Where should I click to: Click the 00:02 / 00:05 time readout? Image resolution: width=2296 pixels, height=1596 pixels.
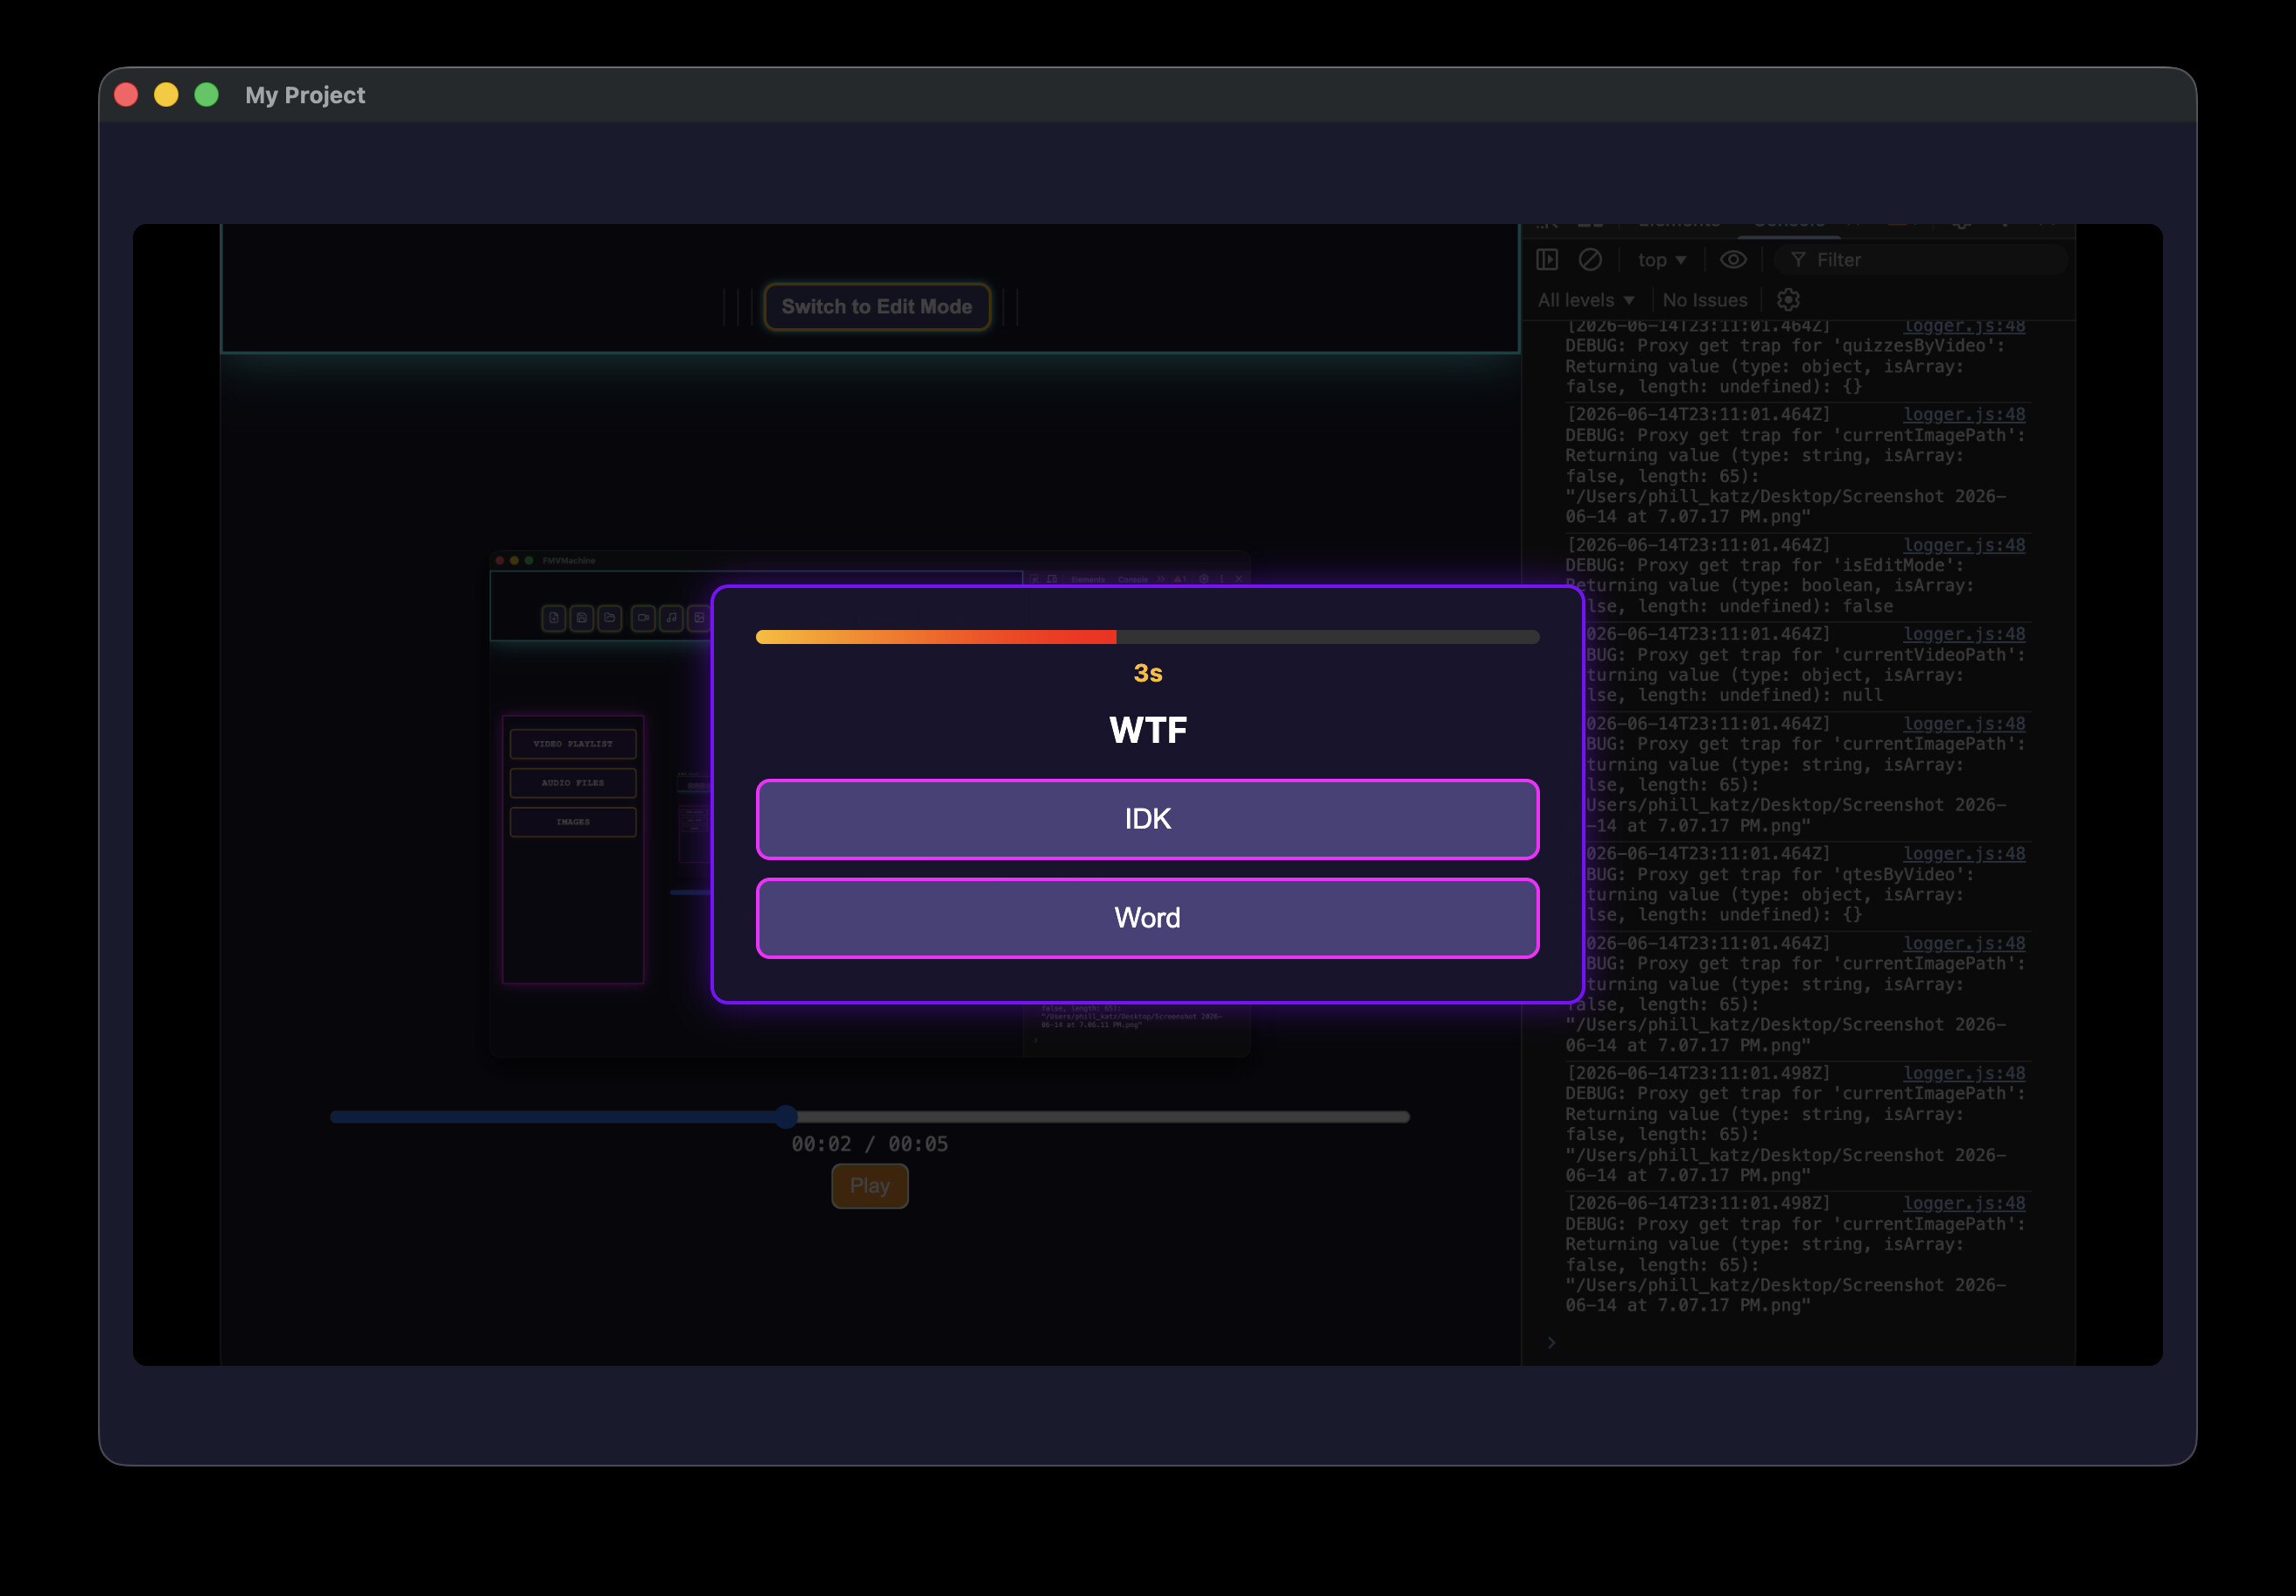[x=869, y=1144]
